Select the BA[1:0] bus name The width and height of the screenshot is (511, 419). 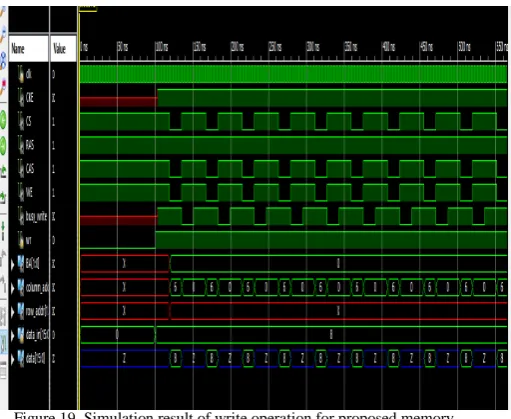tap(32, 264)
